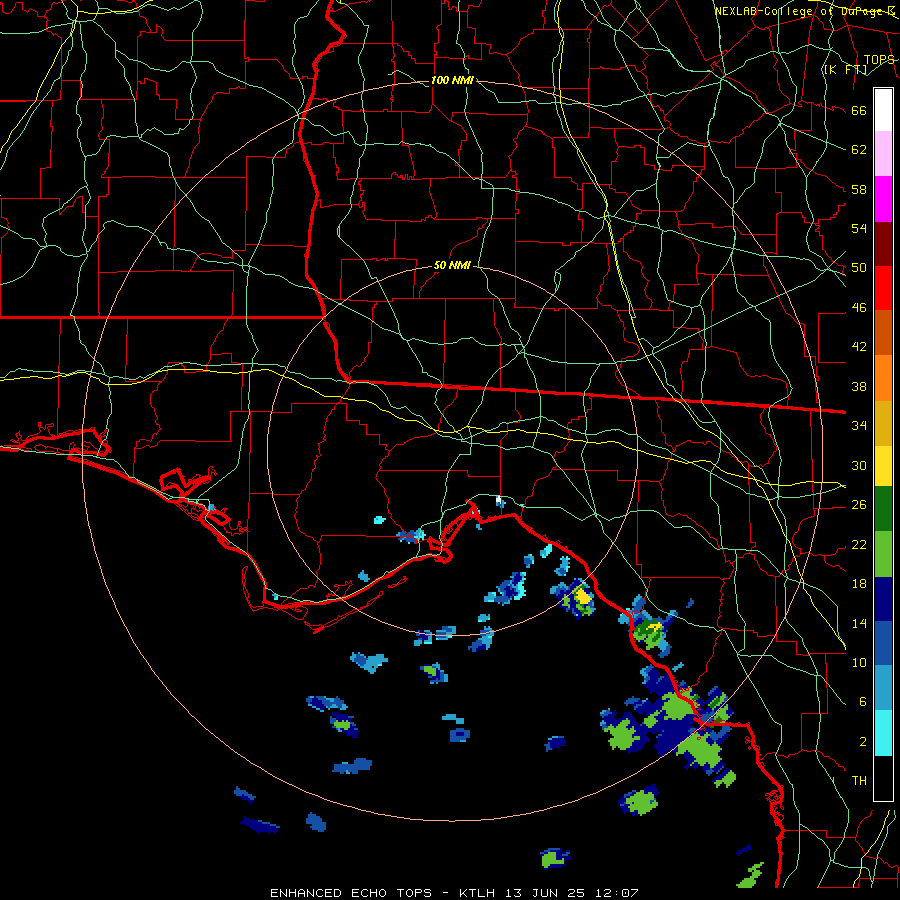Image resolution: width=900 pixels, height=900 pixels.
Task: Click the '6' scale value
Action: pyautogui.click(x=863, y=702)
